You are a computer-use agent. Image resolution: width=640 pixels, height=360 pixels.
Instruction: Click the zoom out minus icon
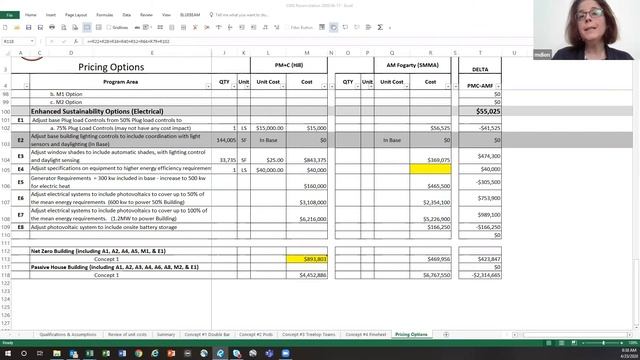coord(583,343)
